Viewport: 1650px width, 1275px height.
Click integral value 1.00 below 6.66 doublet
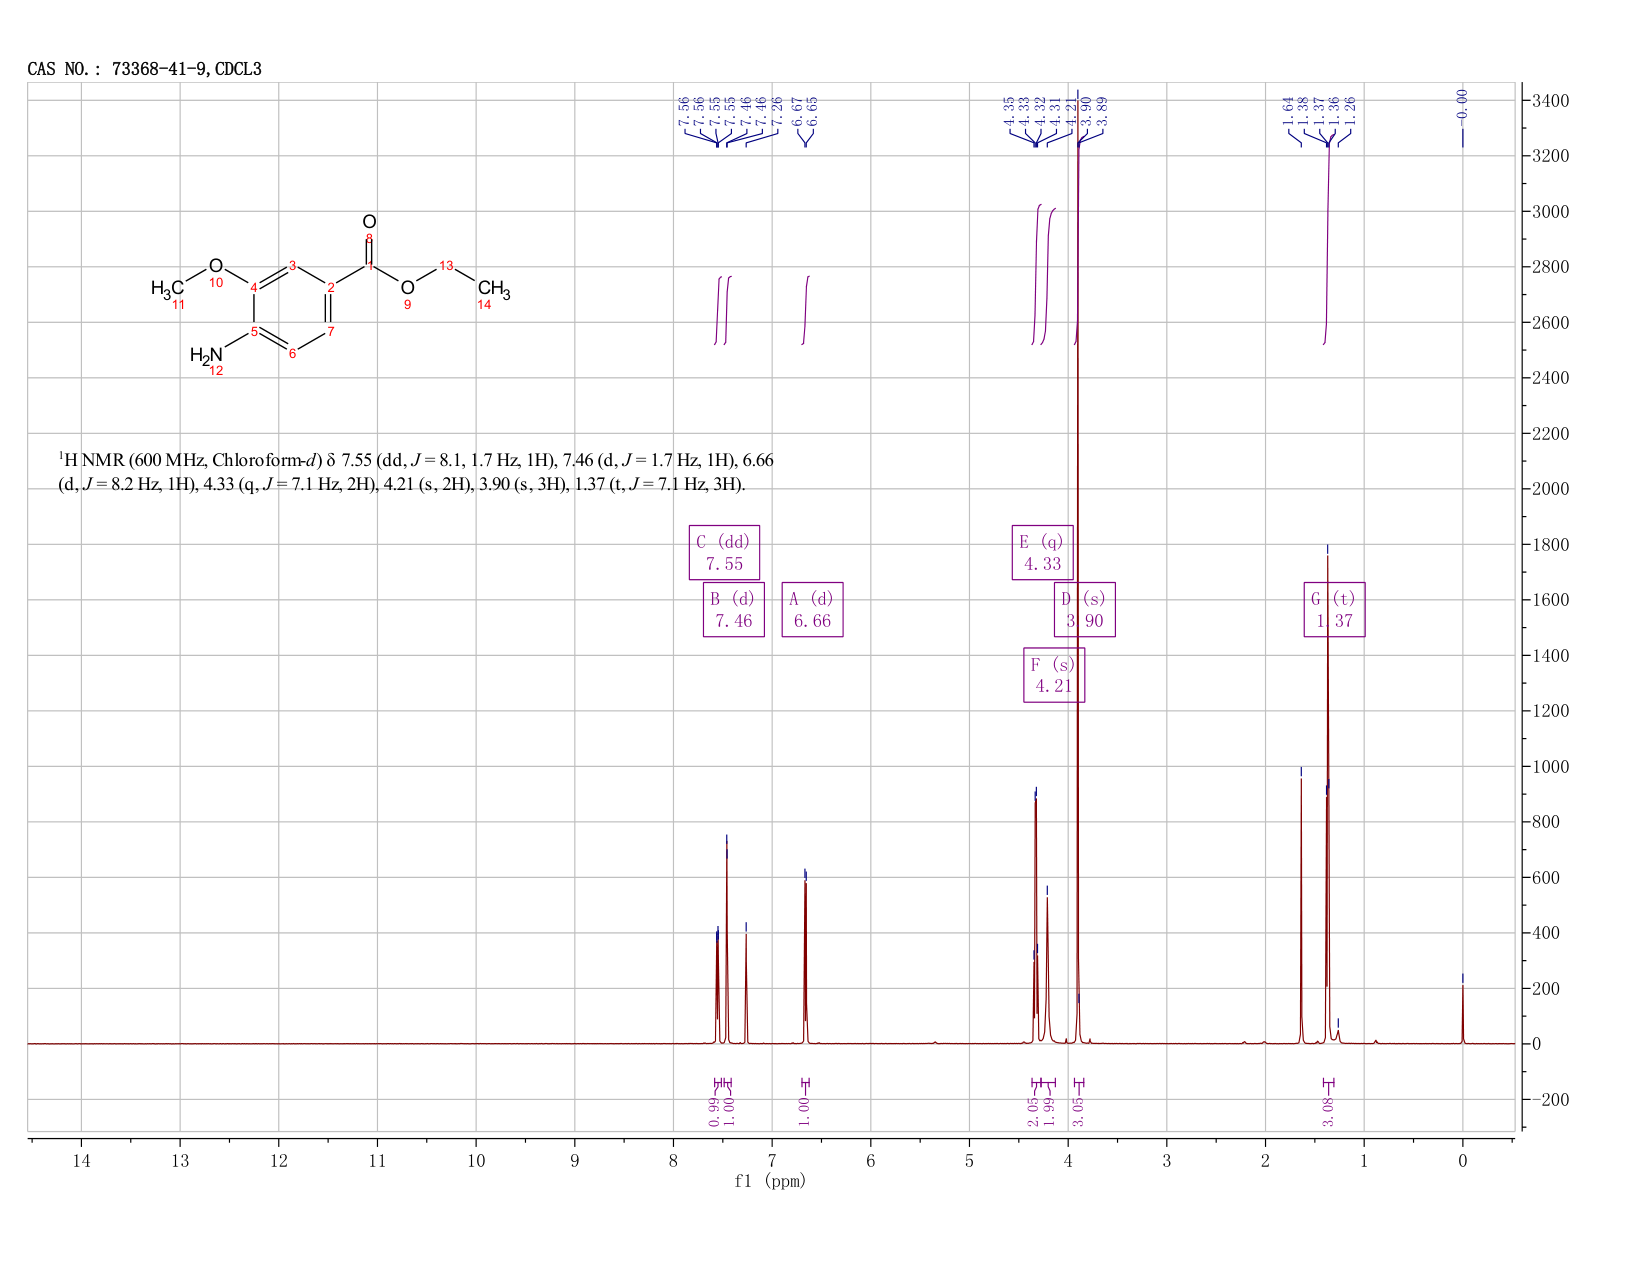[x=804, y=1110]
